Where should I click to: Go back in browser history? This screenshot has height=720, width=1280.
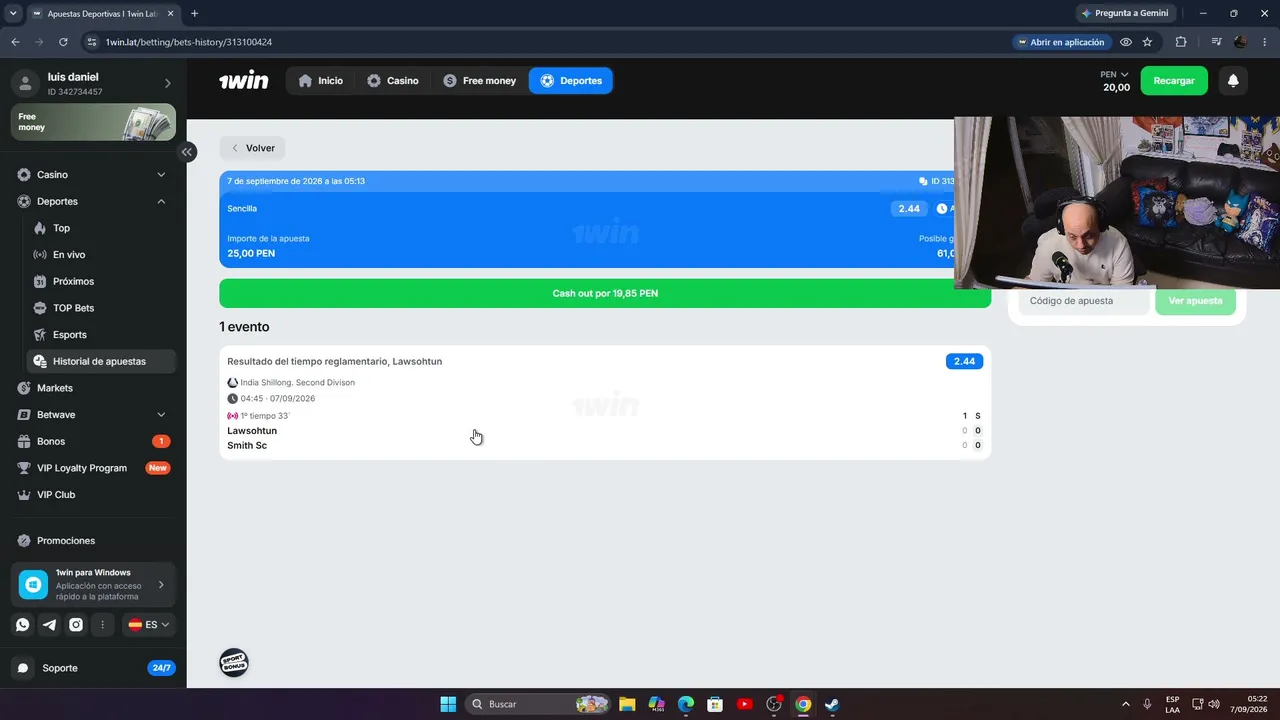(x=15, y=42)
